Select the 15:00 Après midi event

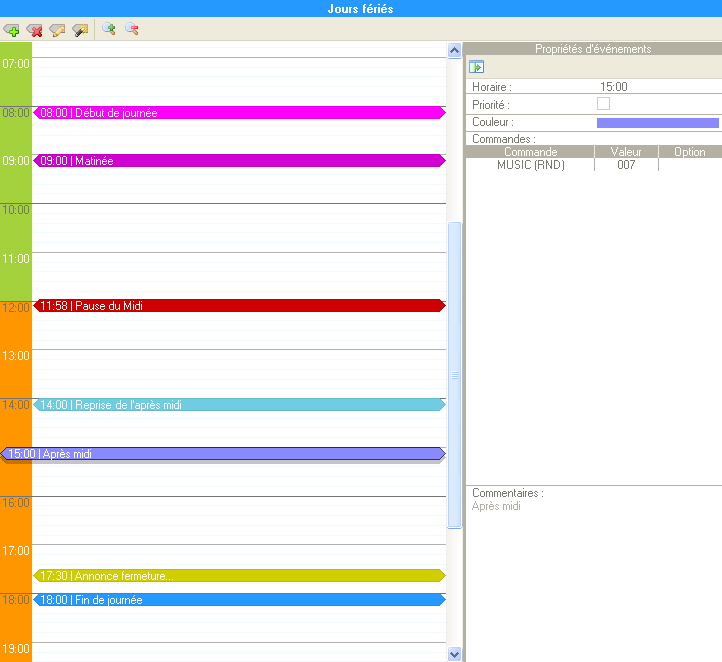pyautogui.click(x=223, y=454)
